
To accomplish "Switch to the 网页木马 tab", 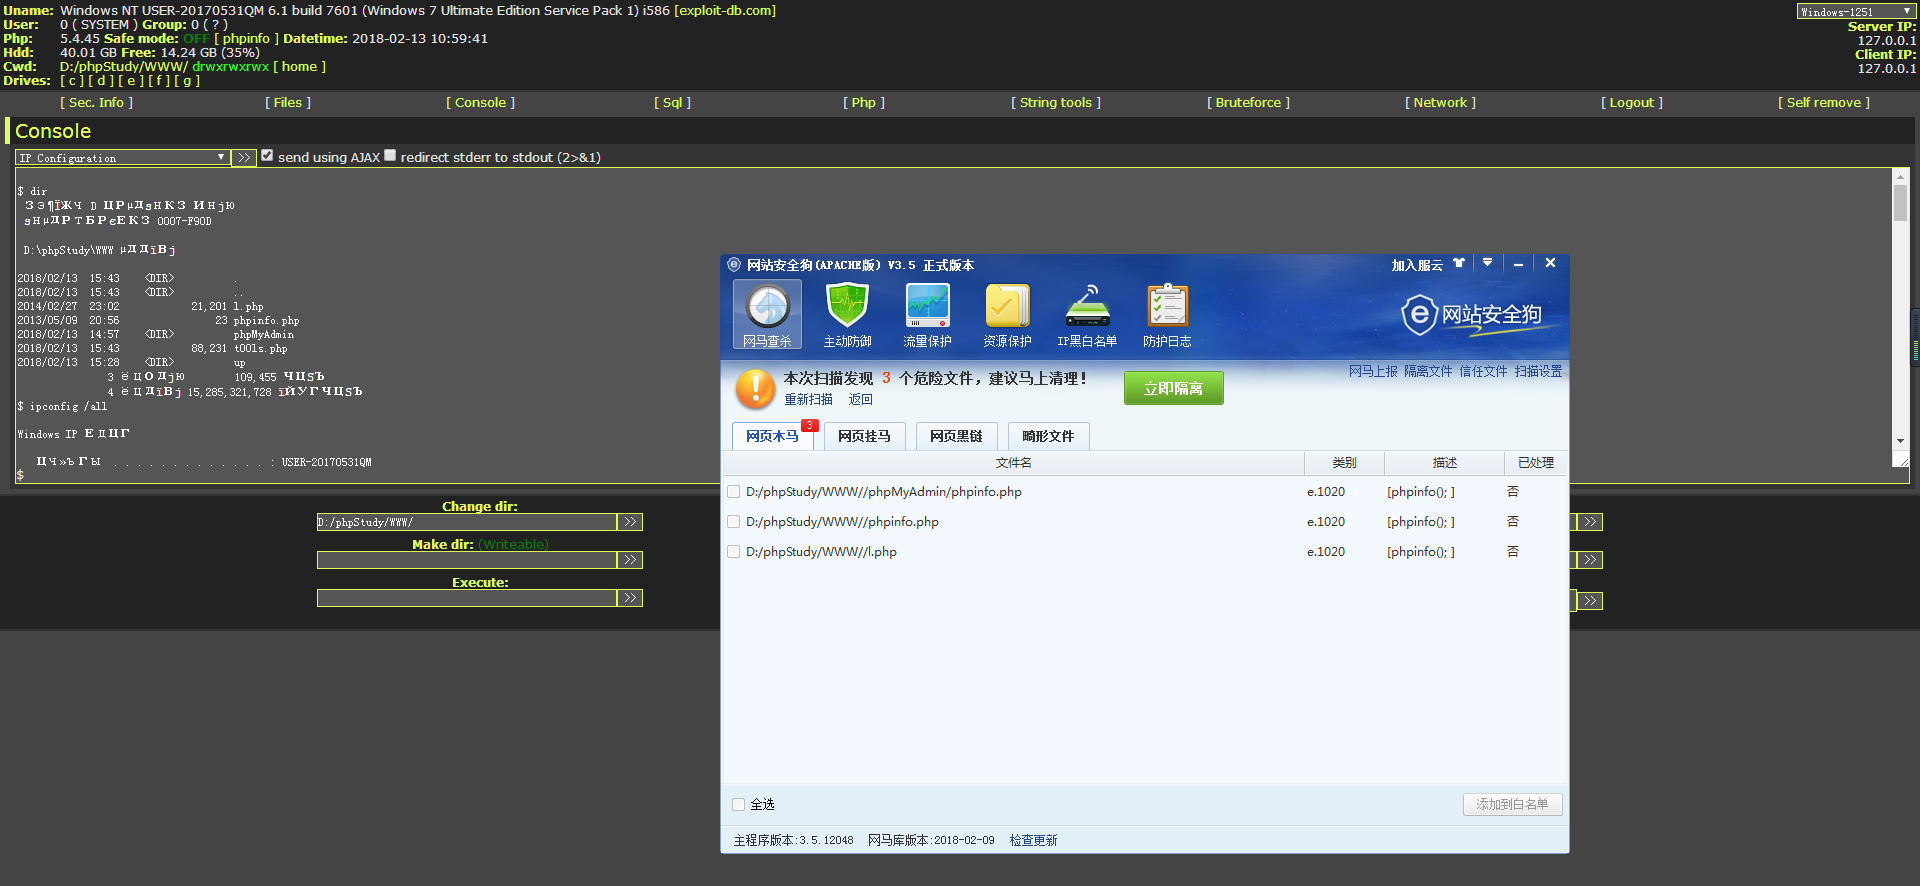I will coord(772,436).
